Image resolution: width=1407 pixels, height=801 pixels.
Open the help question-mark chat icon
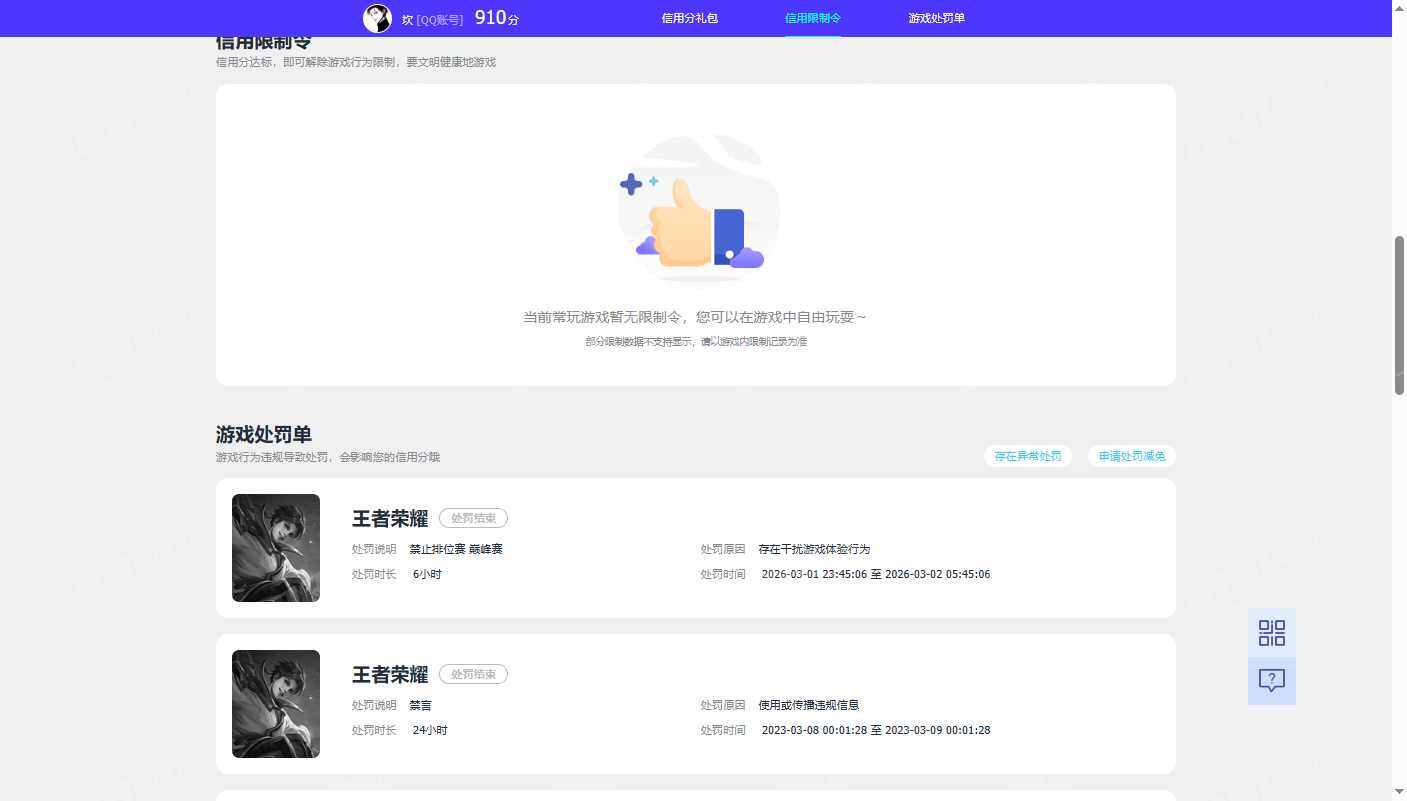1272,681
